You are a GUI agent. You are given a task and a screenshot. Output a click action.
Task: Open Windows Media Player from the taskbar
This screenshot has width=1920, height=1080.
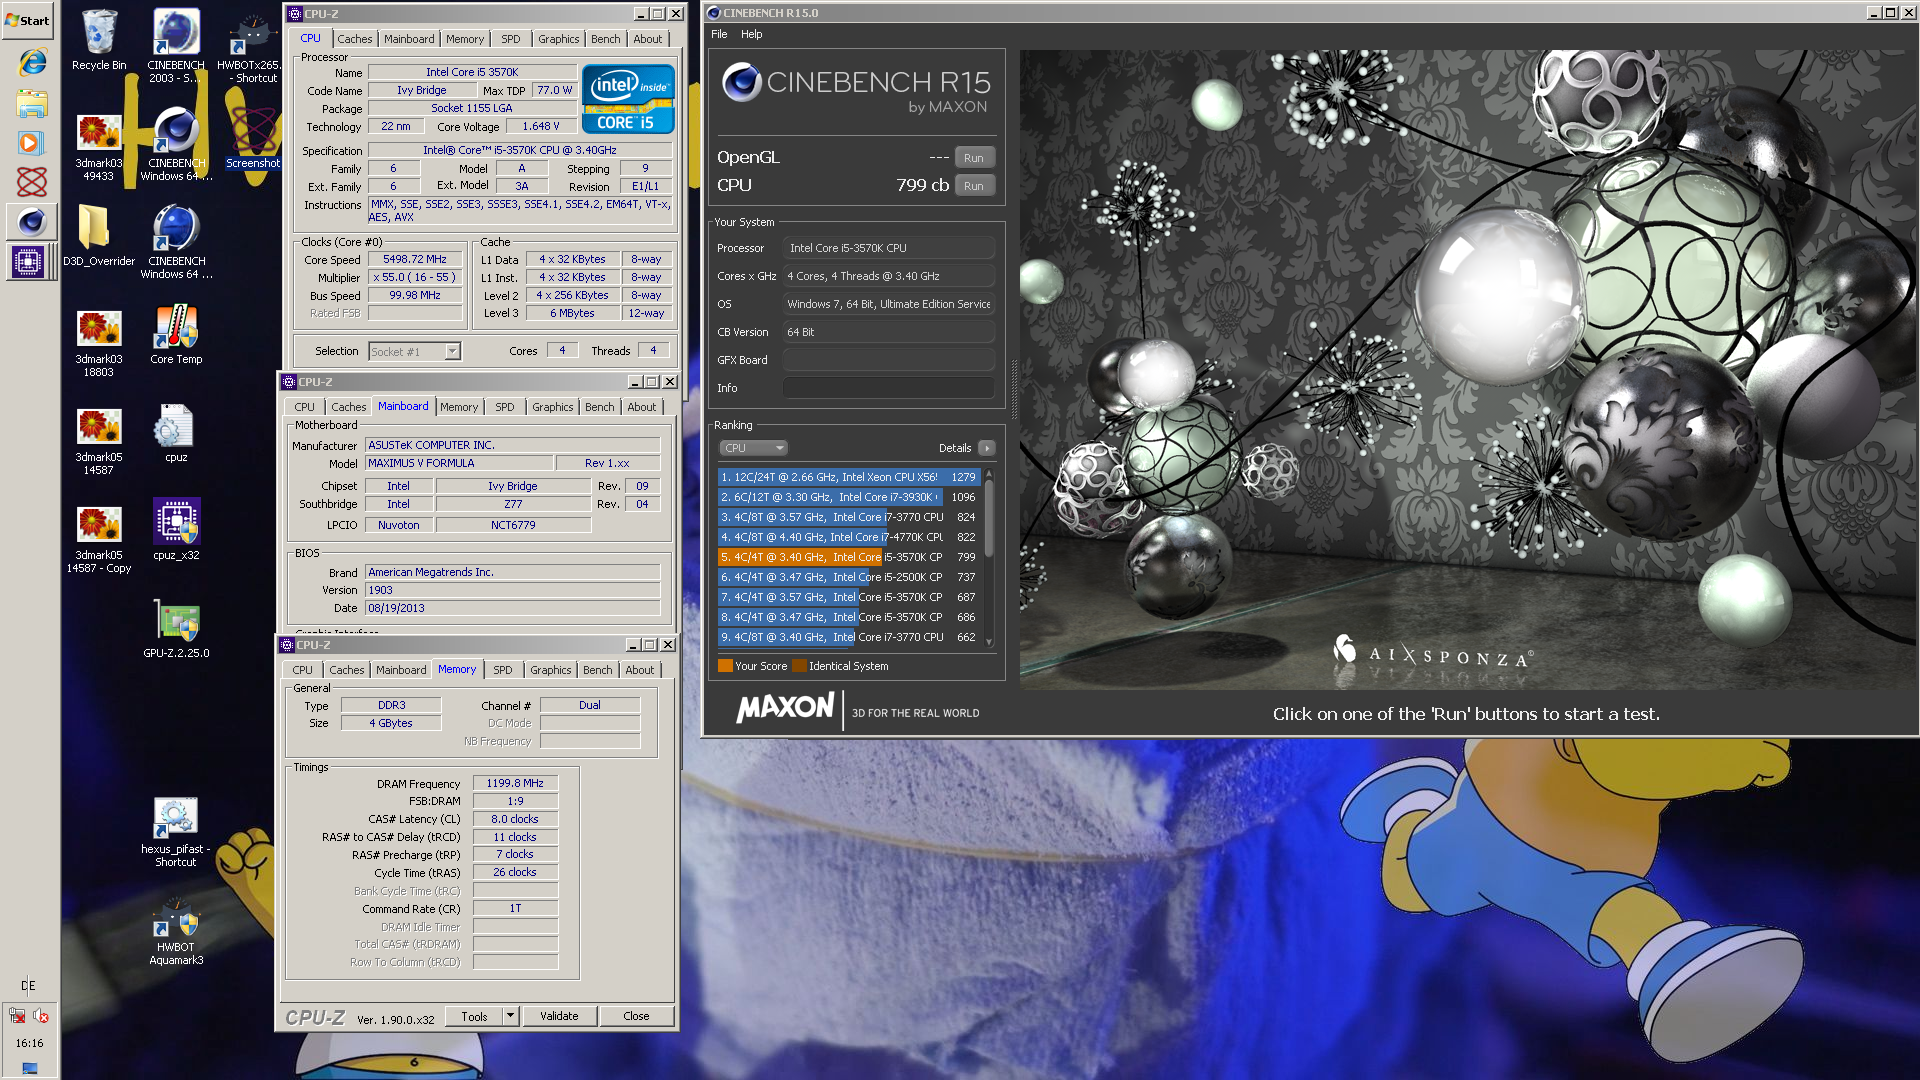coord(31,143)
